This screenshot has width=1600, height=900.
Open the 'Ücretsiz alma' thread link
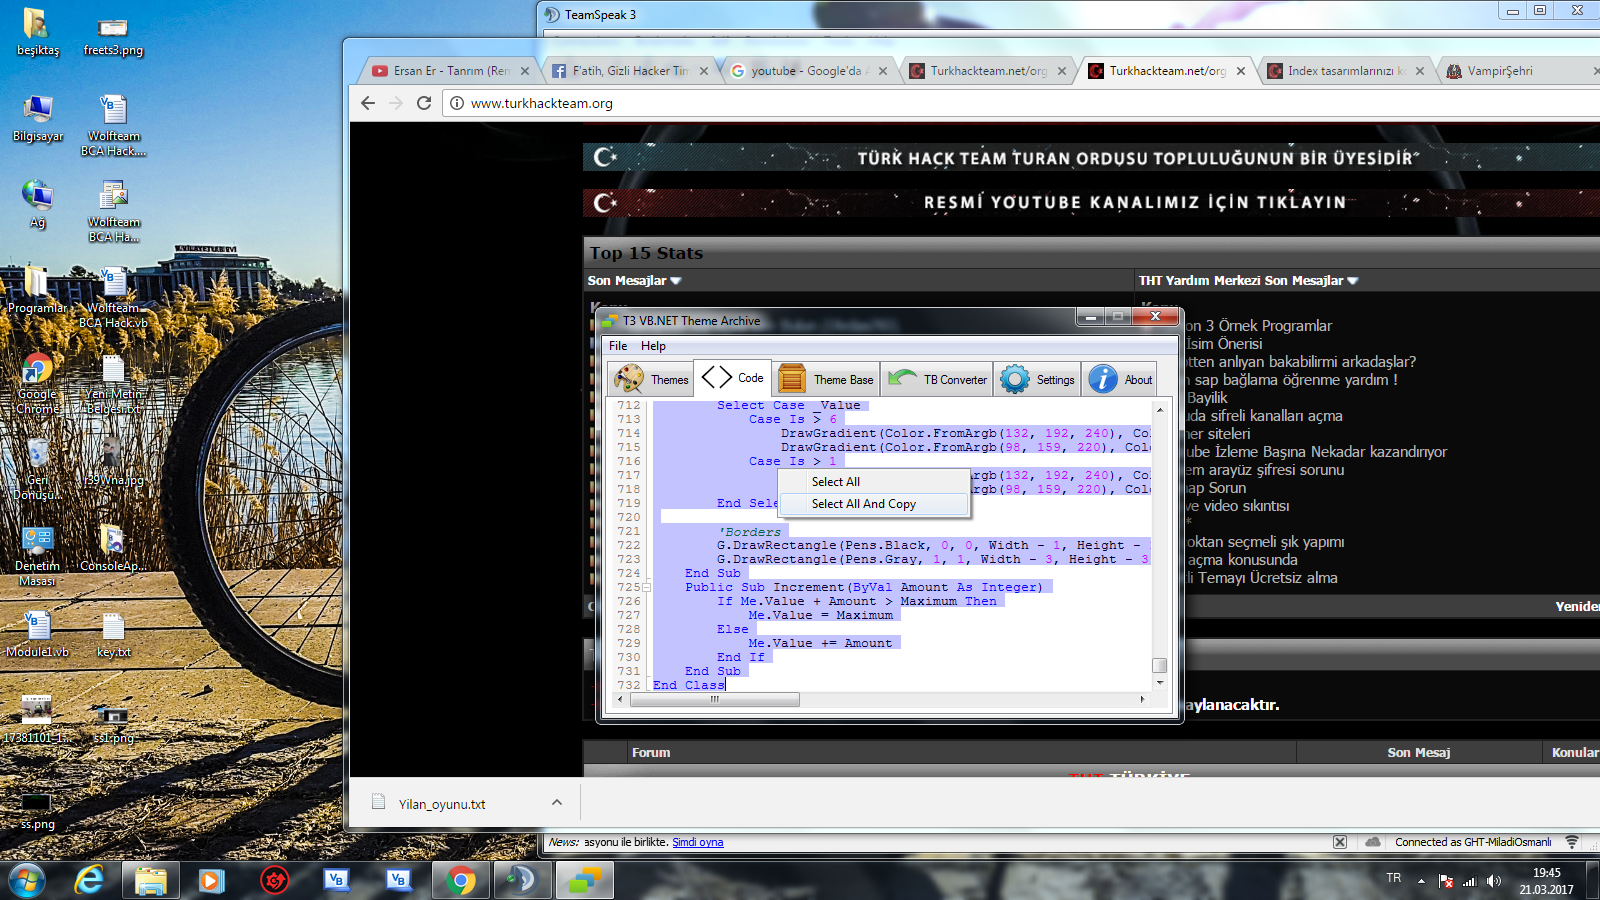coord(1261,578)
